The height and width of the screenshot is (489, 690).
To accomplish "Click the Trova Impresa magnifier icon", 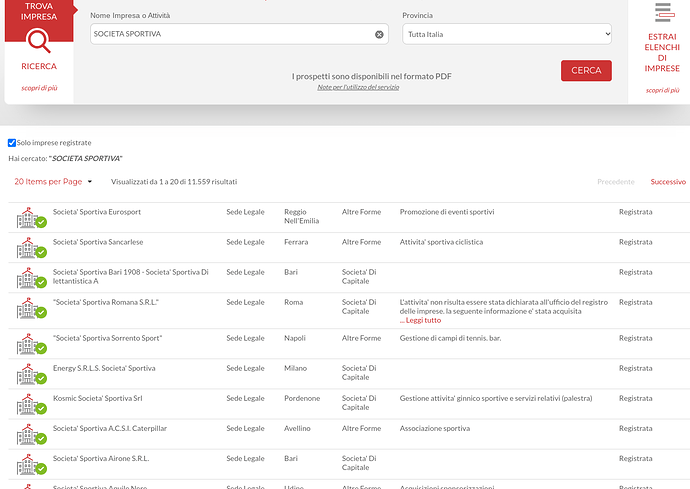I will coord(39,41).
